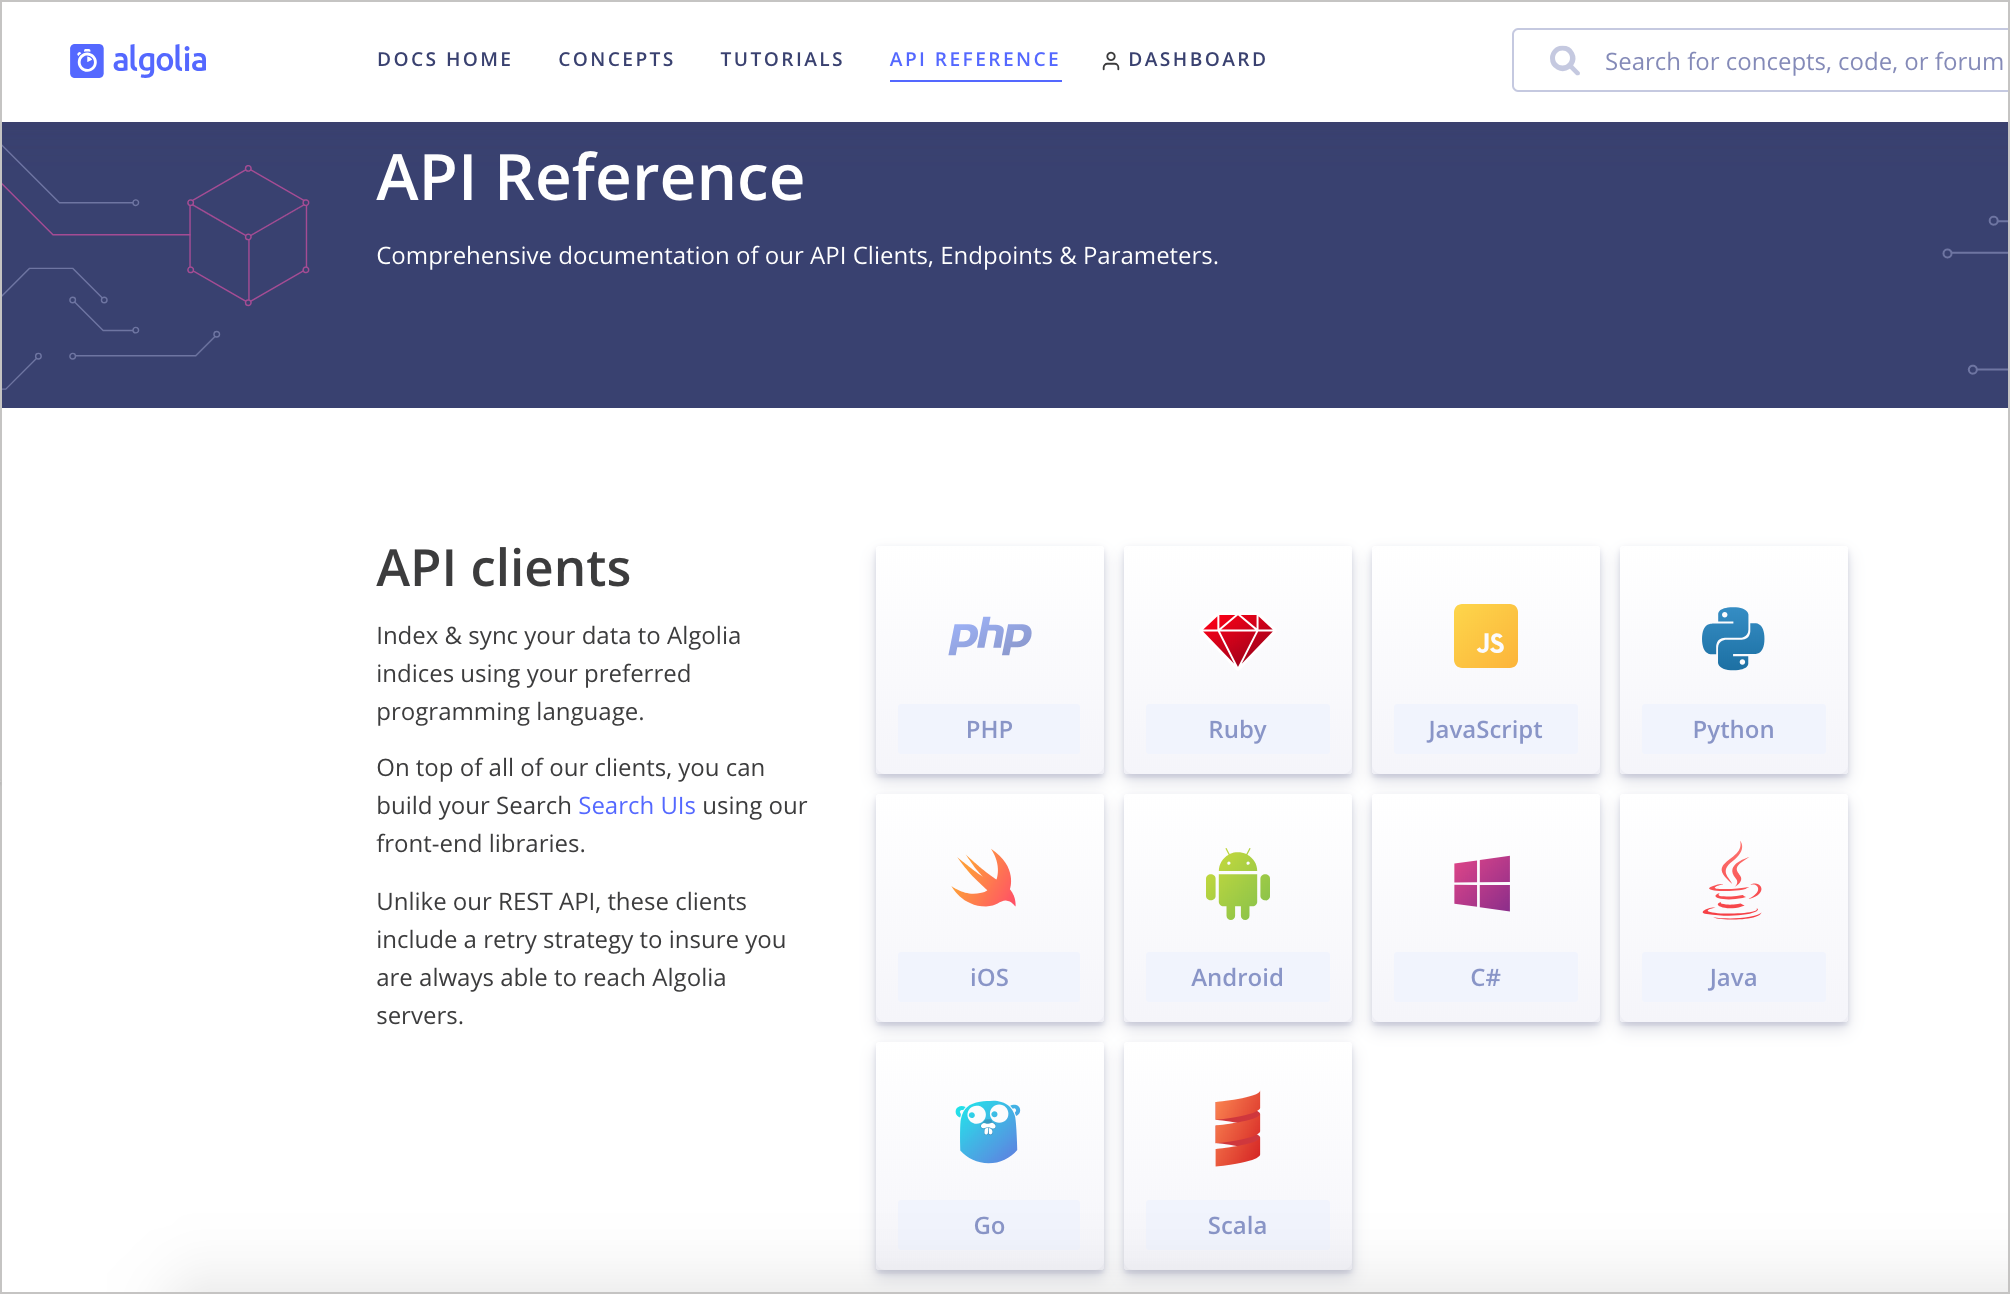The image size is (2010, 1294).
Task: Click the JavaScript JS icon
Action: pos(1486,636)
